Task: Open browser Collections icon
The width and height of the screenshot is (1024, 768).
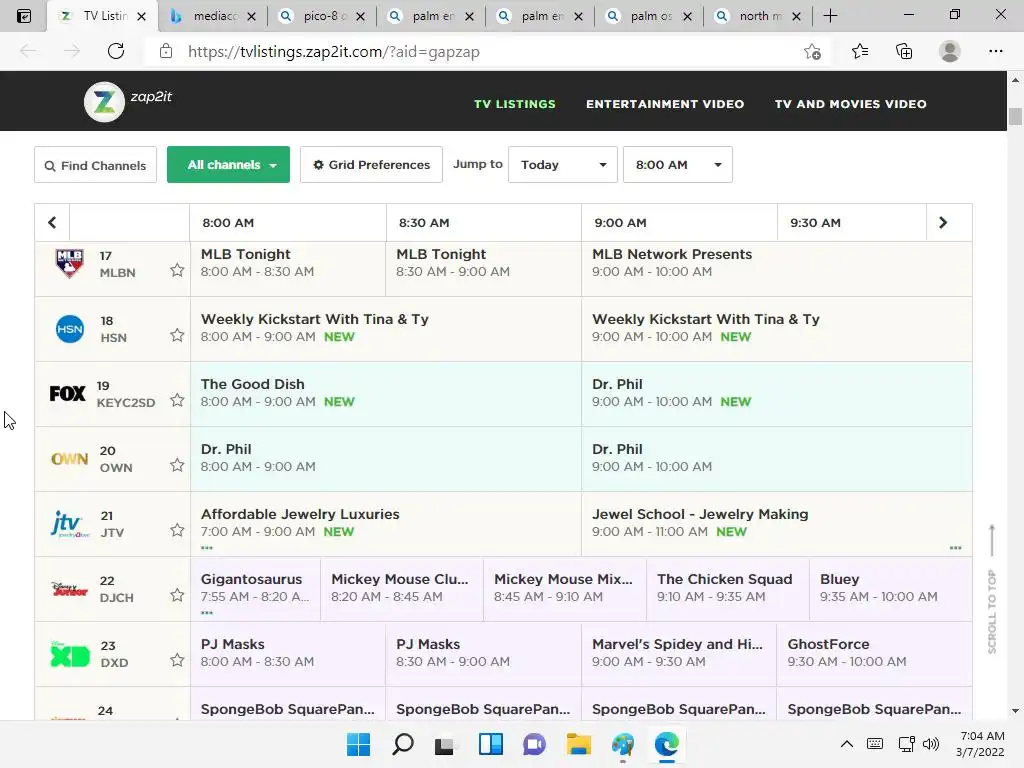Action: (904, 52)
